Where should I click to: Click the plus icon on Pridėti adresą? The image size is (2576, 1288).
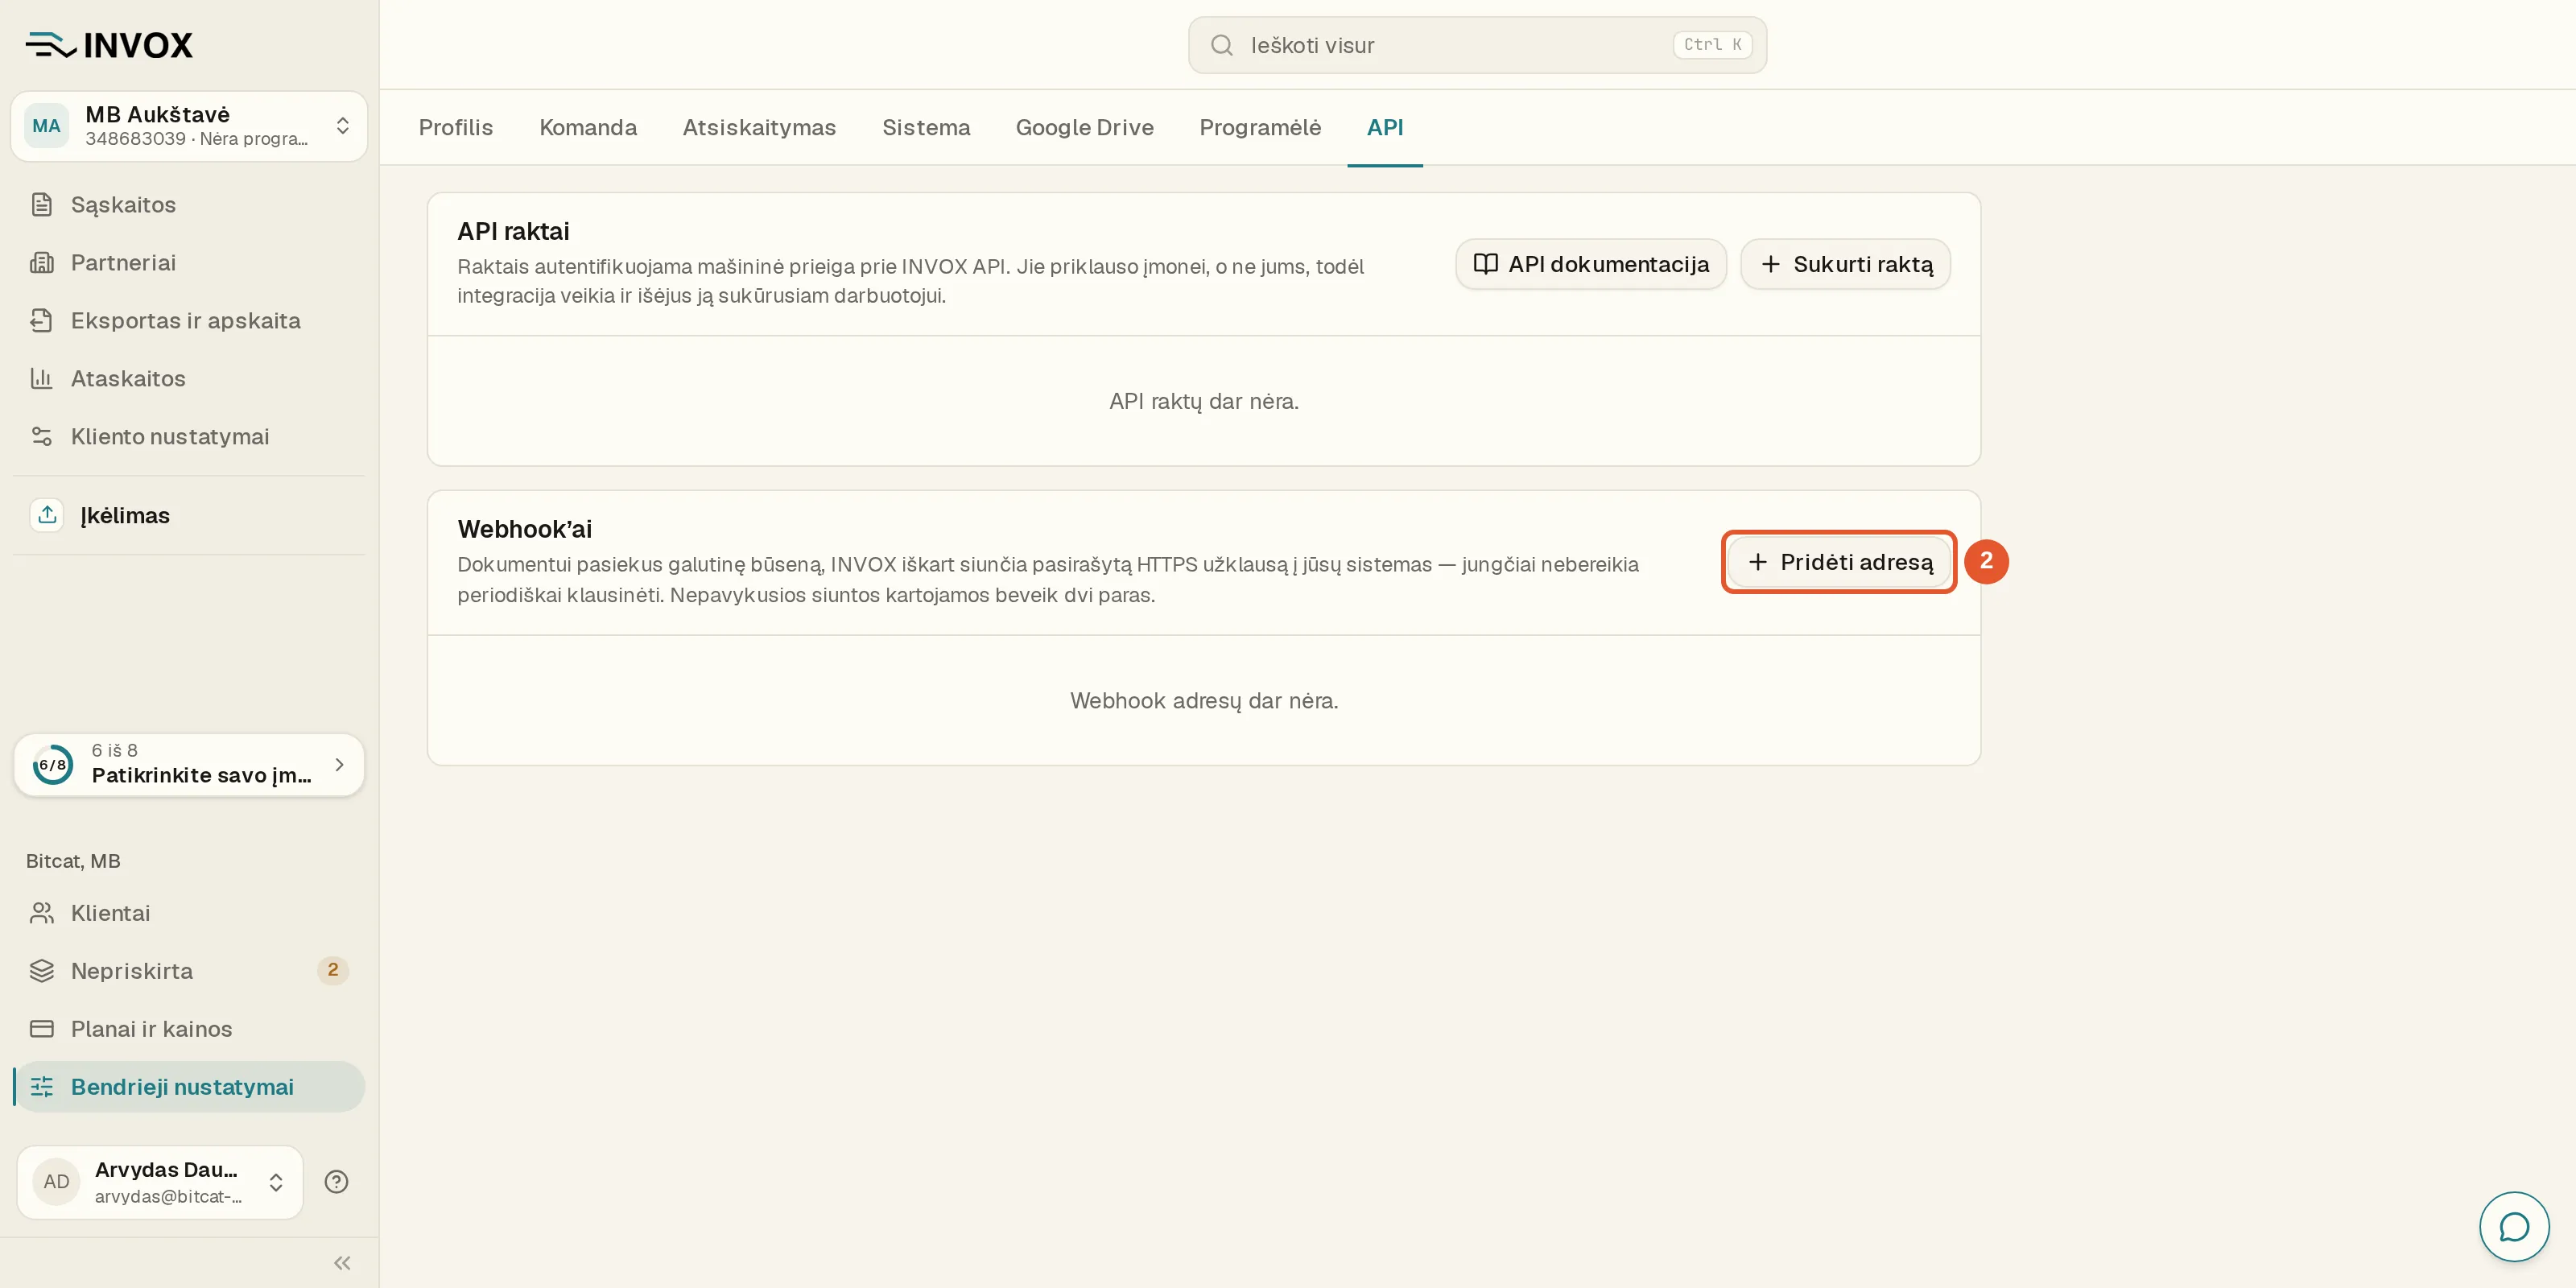coord(1757,562)
